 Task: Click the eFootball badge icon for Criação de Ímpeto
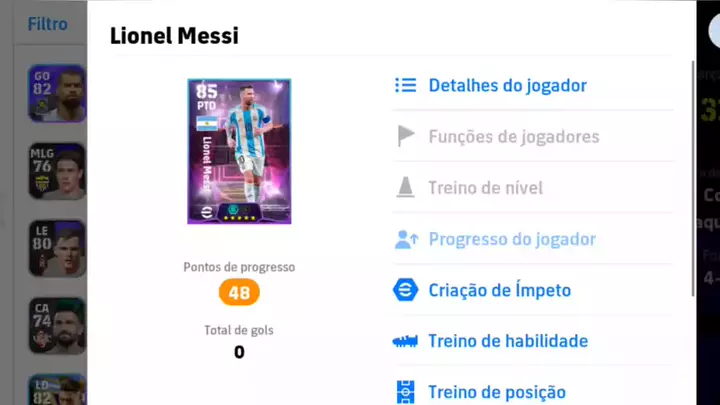tap(405, 290)
